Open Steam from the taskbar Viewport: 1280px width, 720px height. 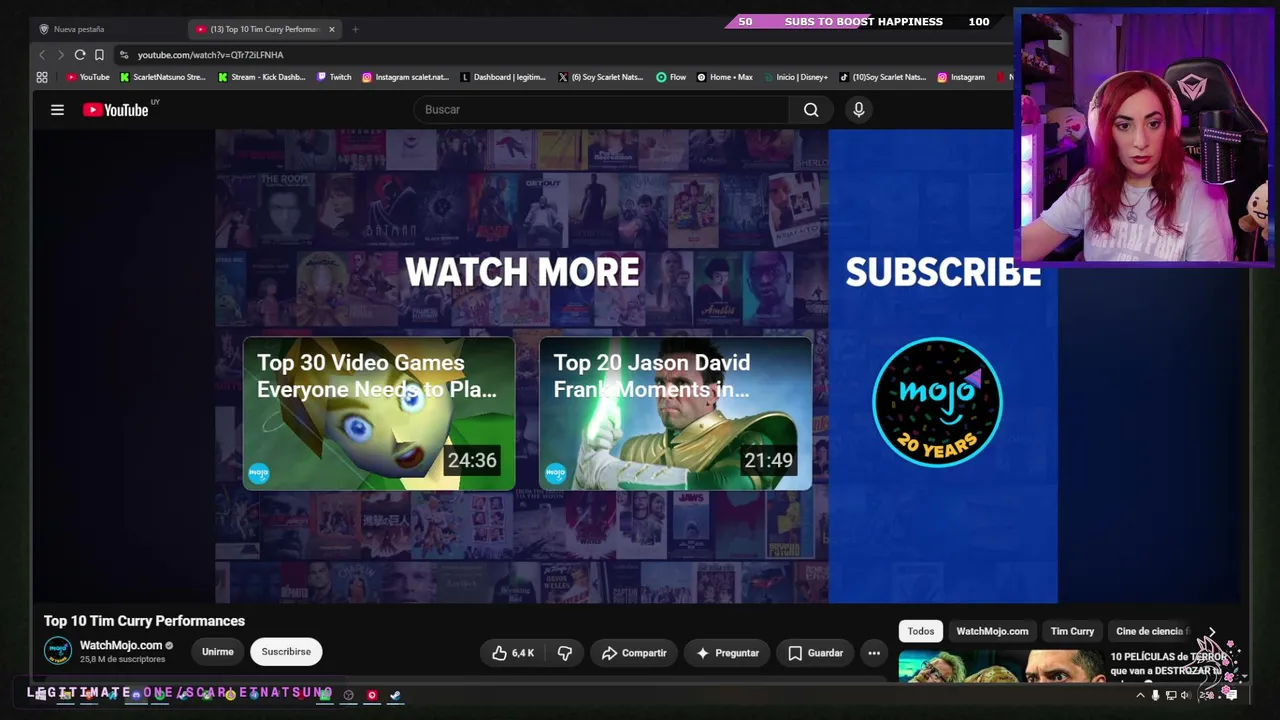(x=395, y=695)
